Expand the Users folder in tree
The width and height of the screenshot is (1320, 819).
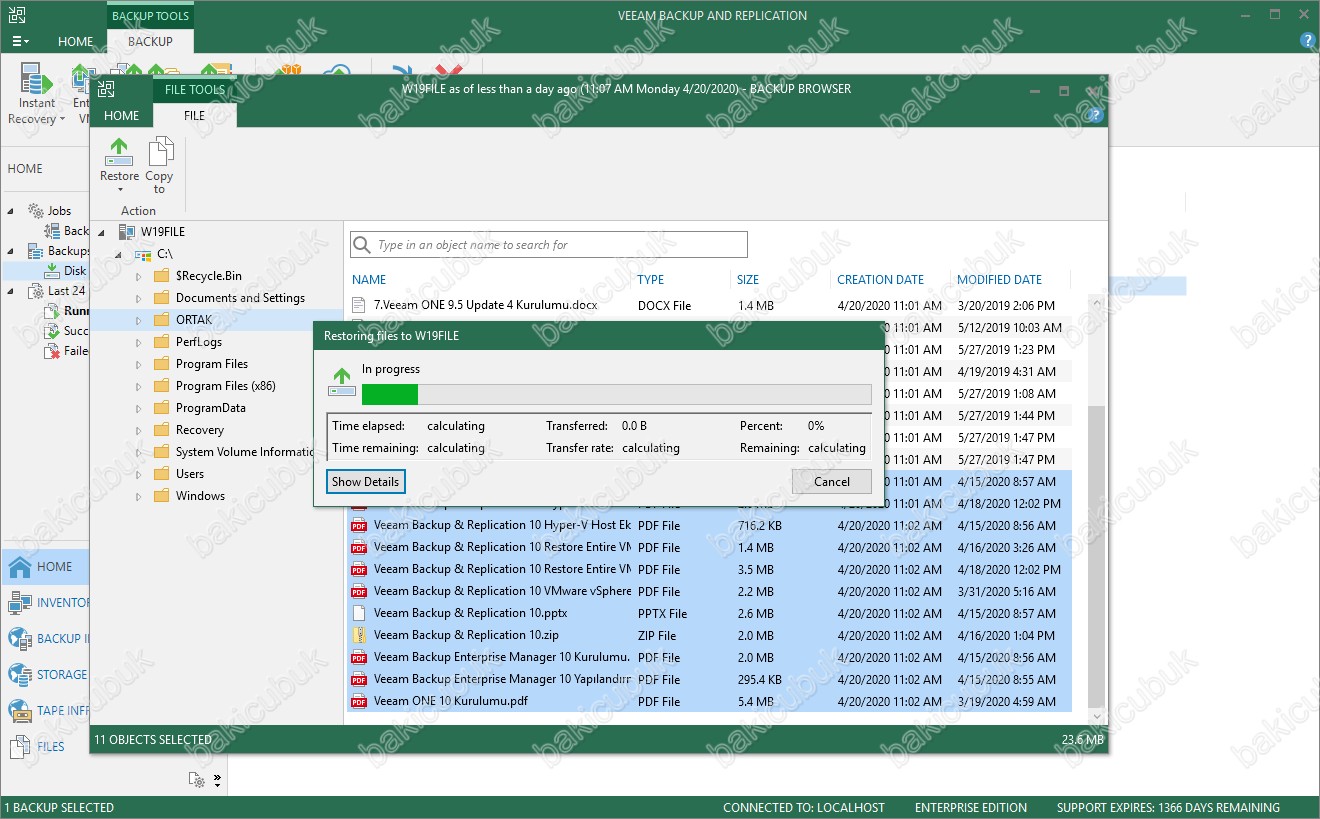pos(139,474)
